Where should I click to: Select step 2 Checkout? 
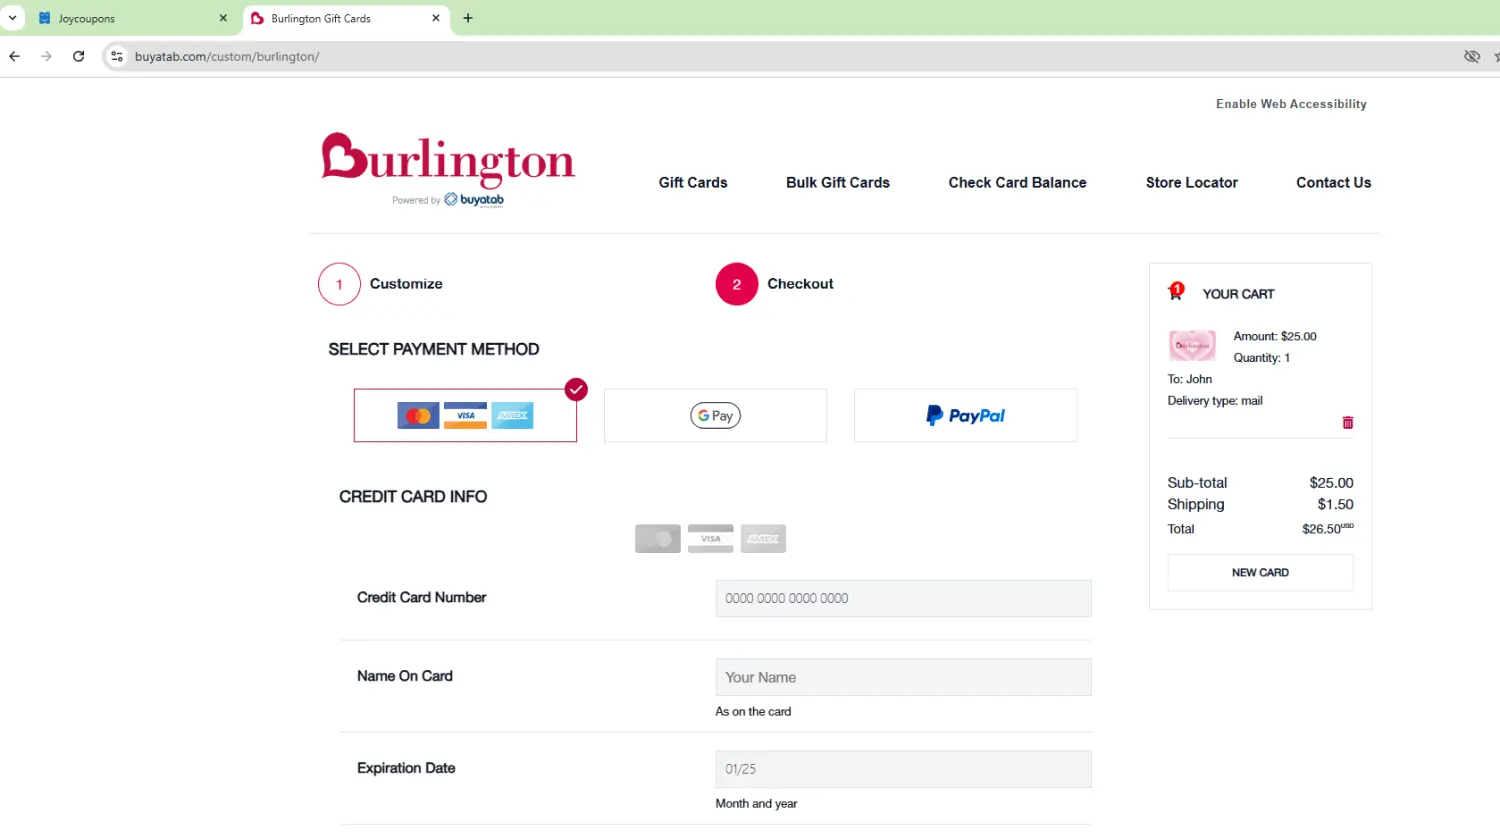(775, 284)
